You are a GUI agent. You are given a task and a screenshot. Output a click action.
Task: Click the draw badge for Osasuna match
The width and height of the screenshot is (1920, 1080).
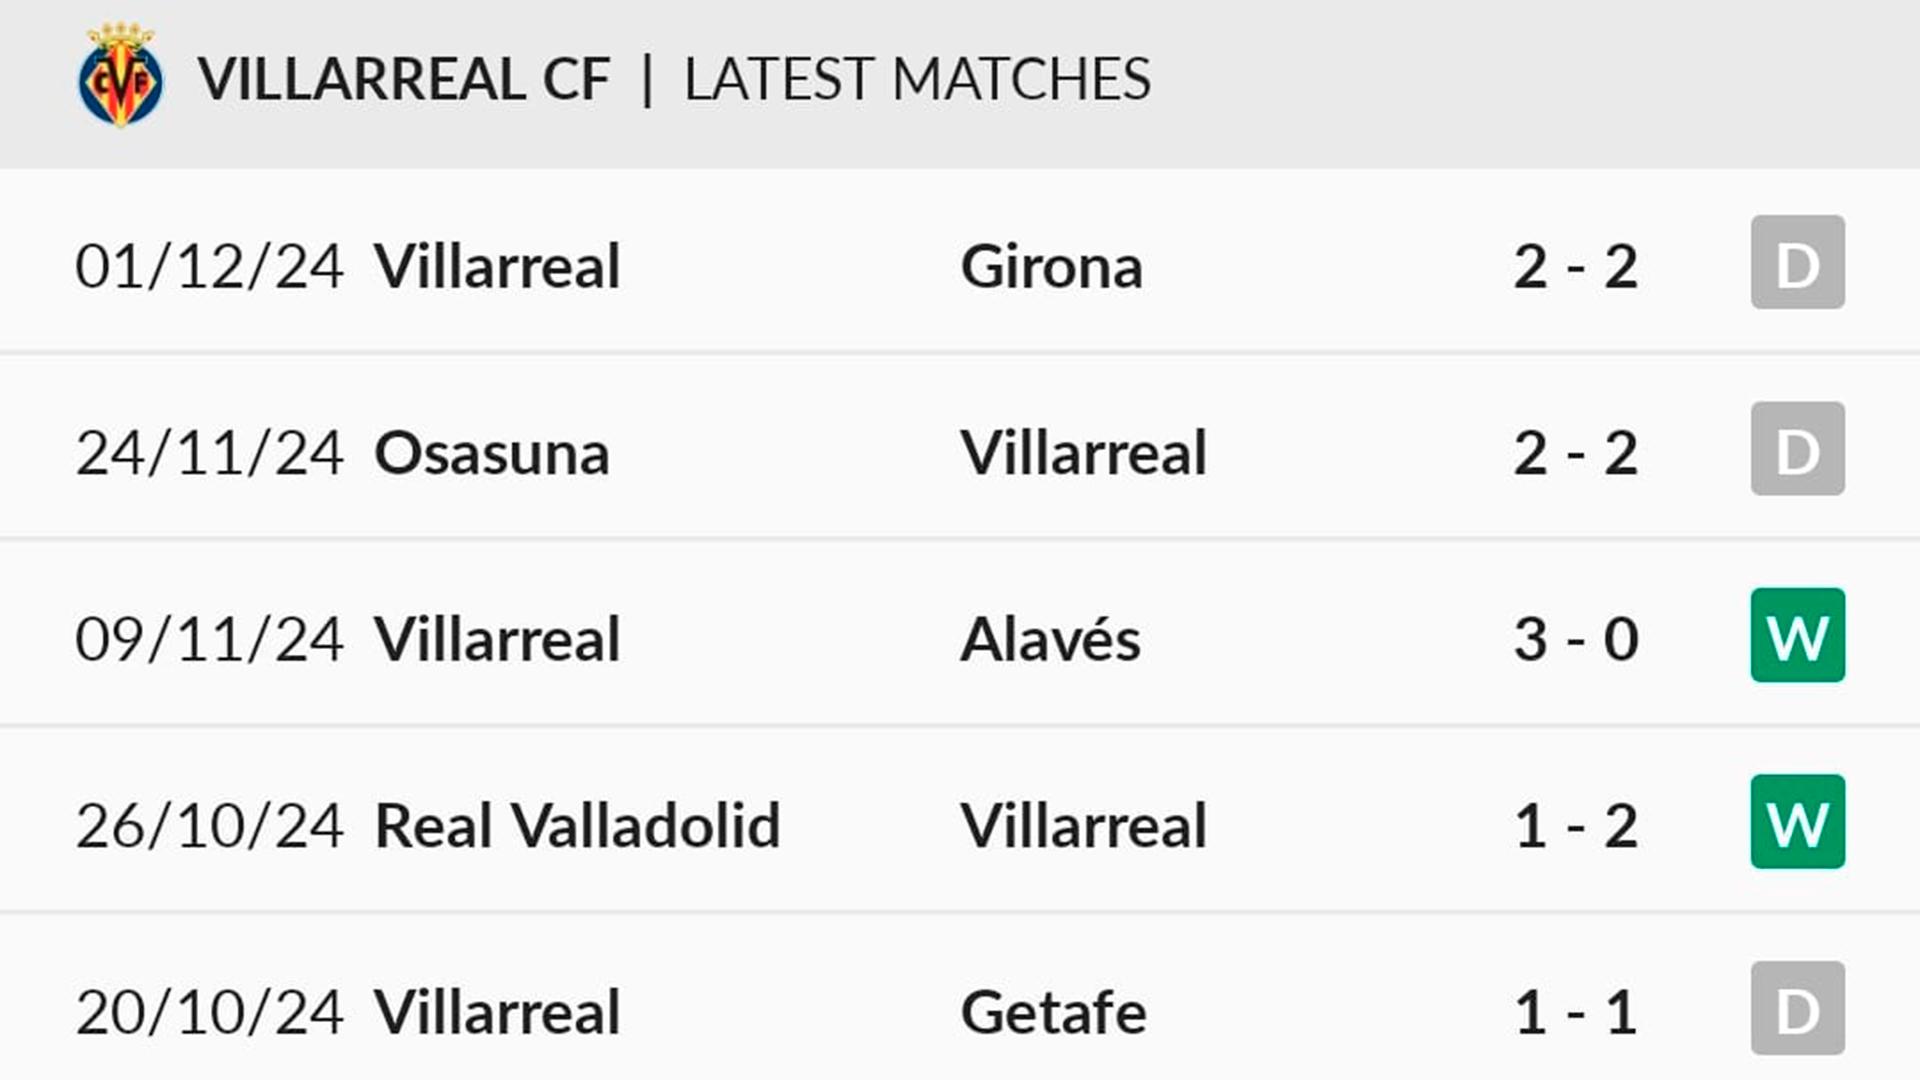[x=1797, y=449]
